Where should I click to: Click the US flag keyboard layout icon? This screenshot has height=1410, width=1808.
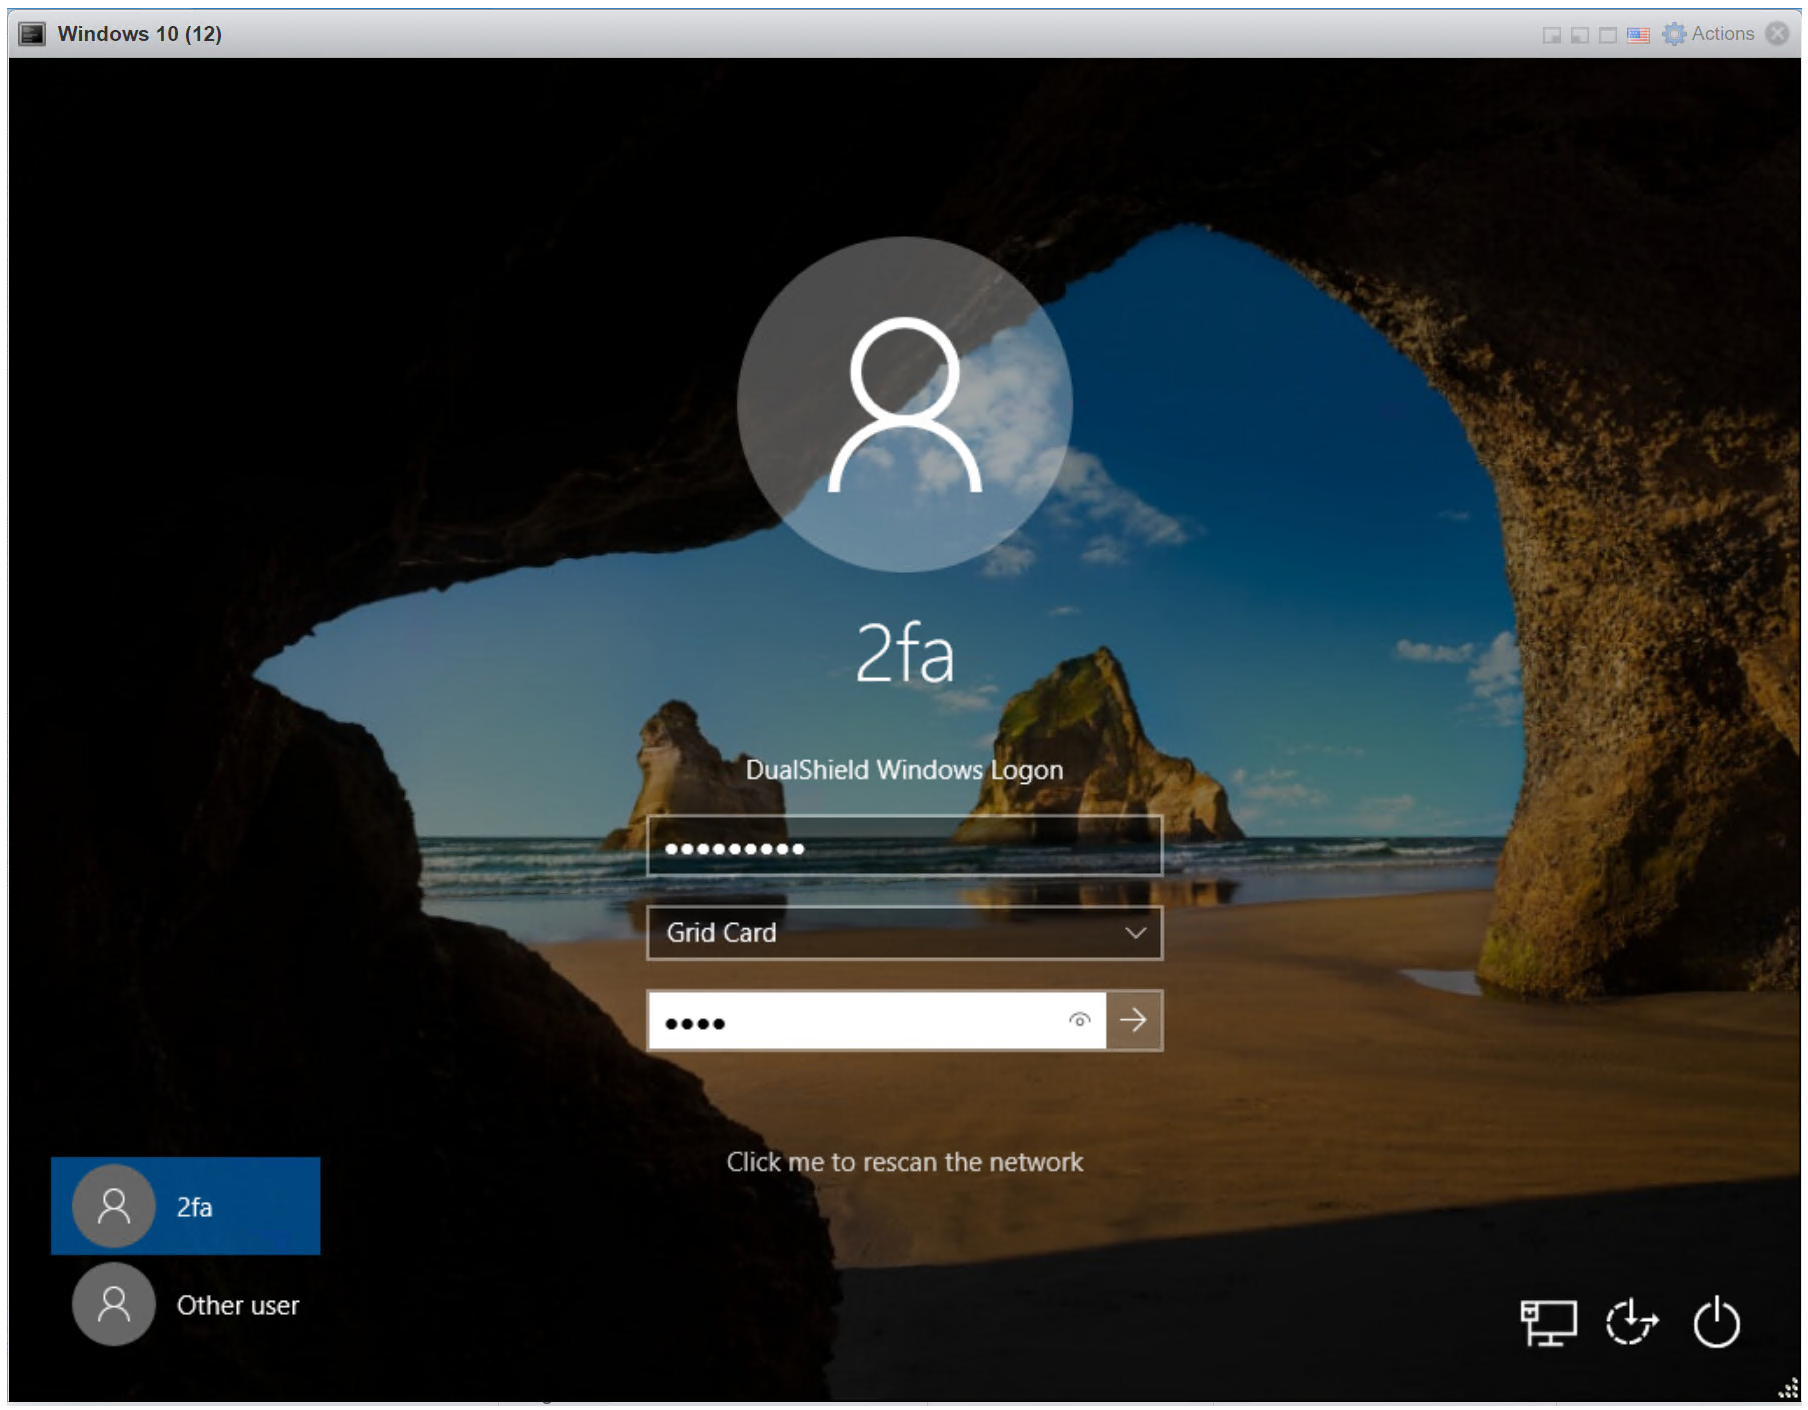tap(1638, 35)
